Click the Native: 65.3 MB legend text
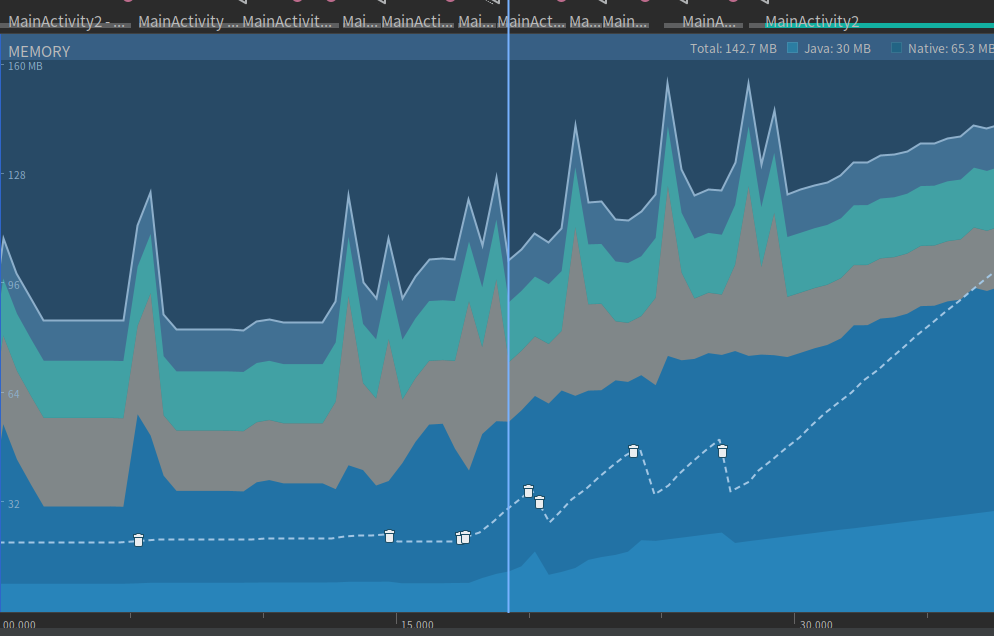The height and width of the screenshot is (636, 994). tap(948, 48)
